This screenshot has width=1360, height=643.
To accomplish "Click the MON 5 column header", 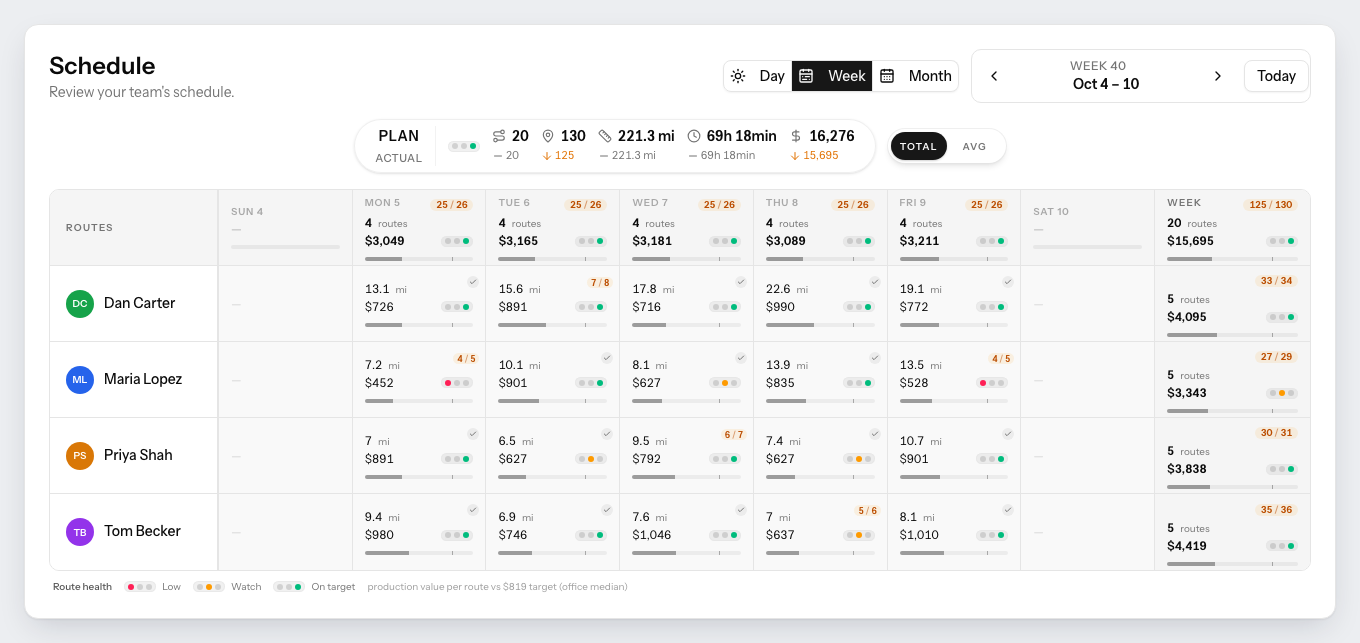I will click(x=419, y=227).
